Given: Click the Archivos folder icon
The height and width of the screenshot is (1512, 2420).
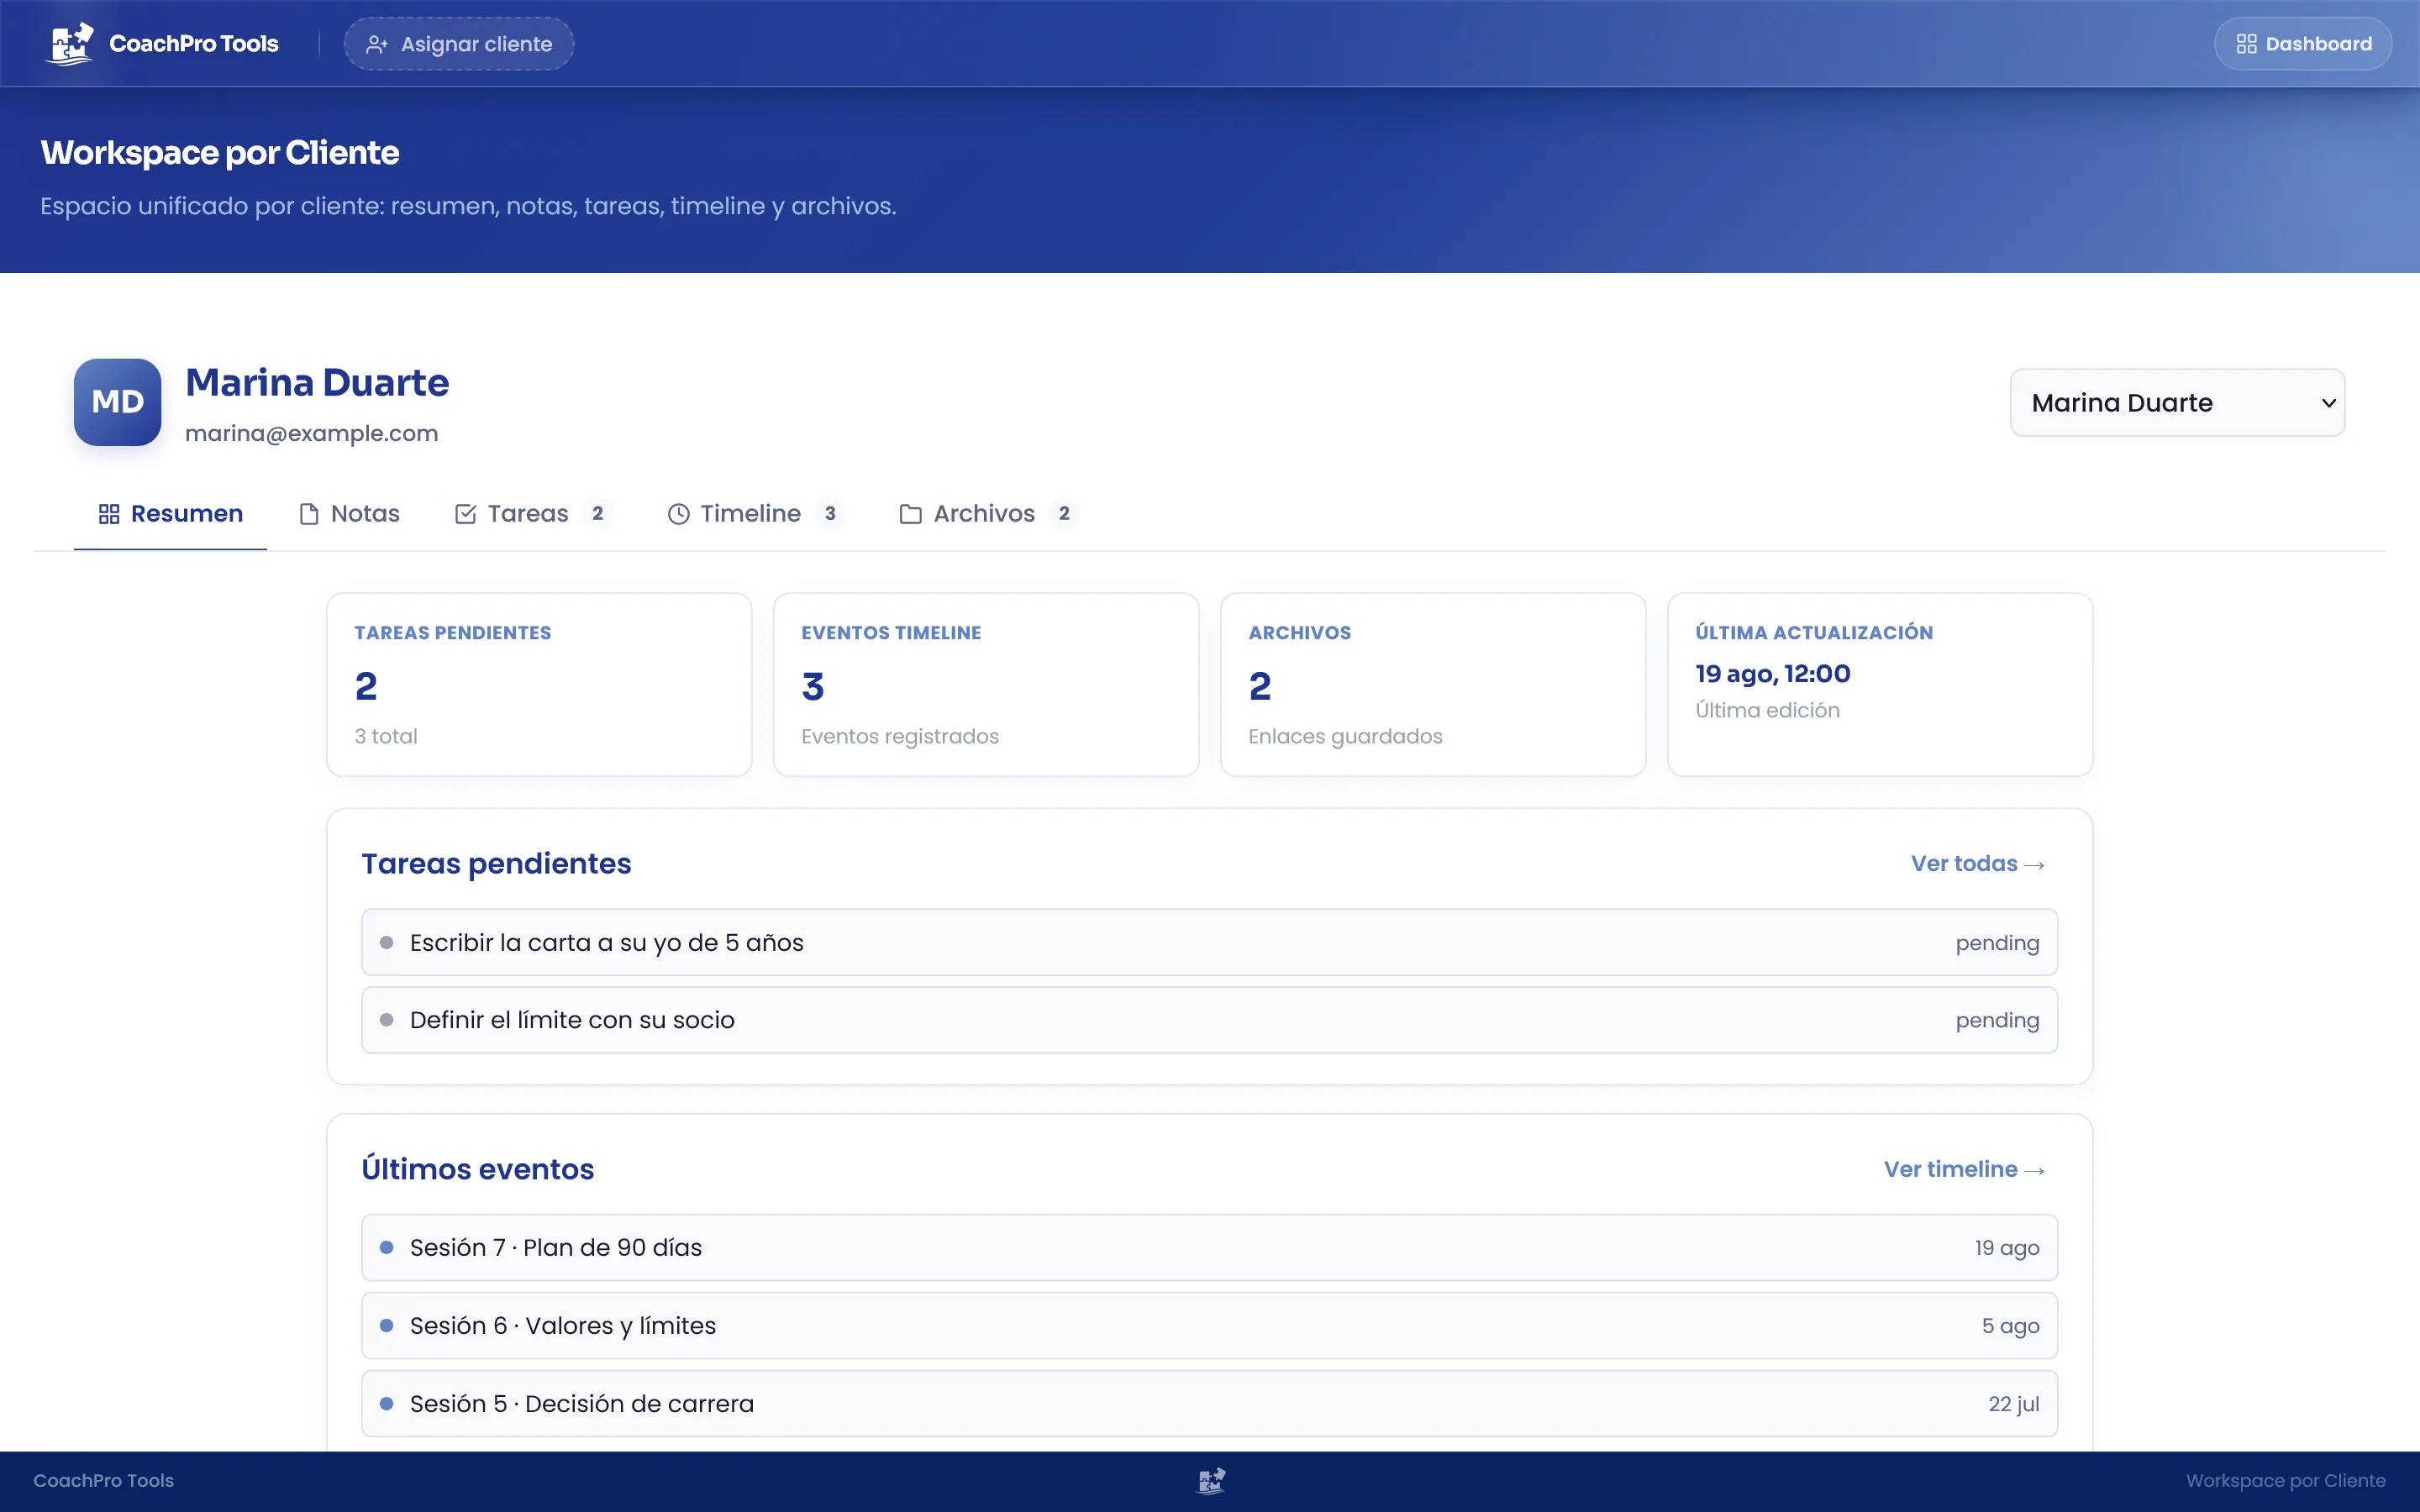Looking at the screenshot, I should pyautogui.click(x=910, y=514).
